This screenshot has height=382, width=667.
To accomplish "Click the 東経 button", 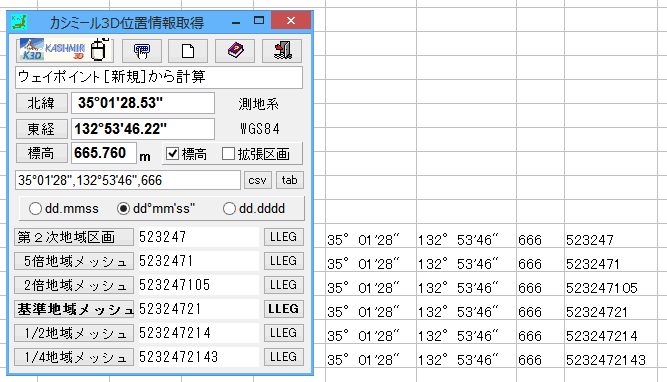I will pos(42,129).
